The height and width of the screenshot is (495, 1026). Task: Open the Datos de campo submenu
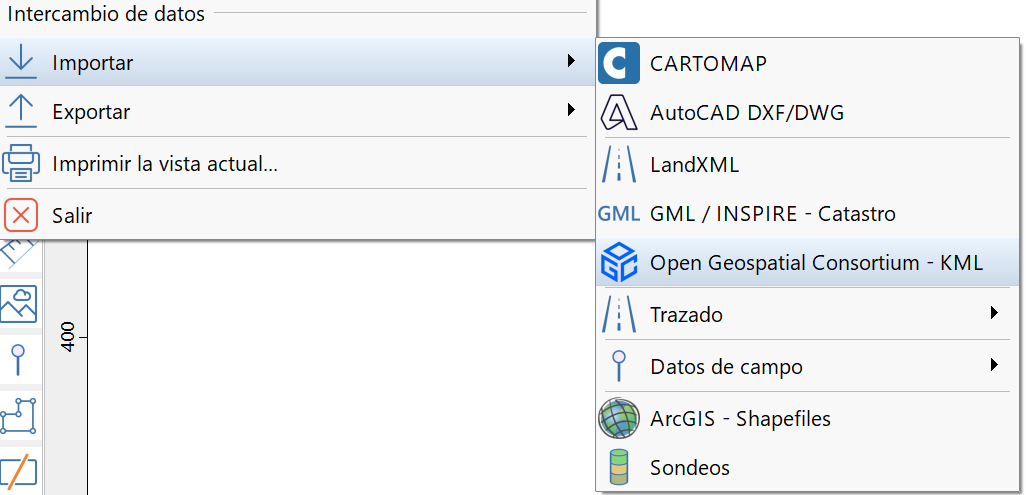coord(808,365)
